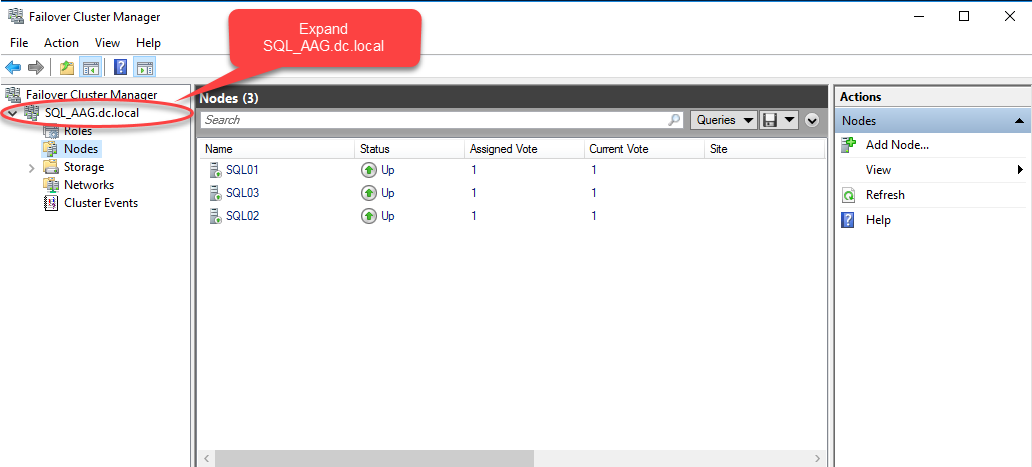
Task: Sort by Assigned Vote column header
Action: coord(525,149)
